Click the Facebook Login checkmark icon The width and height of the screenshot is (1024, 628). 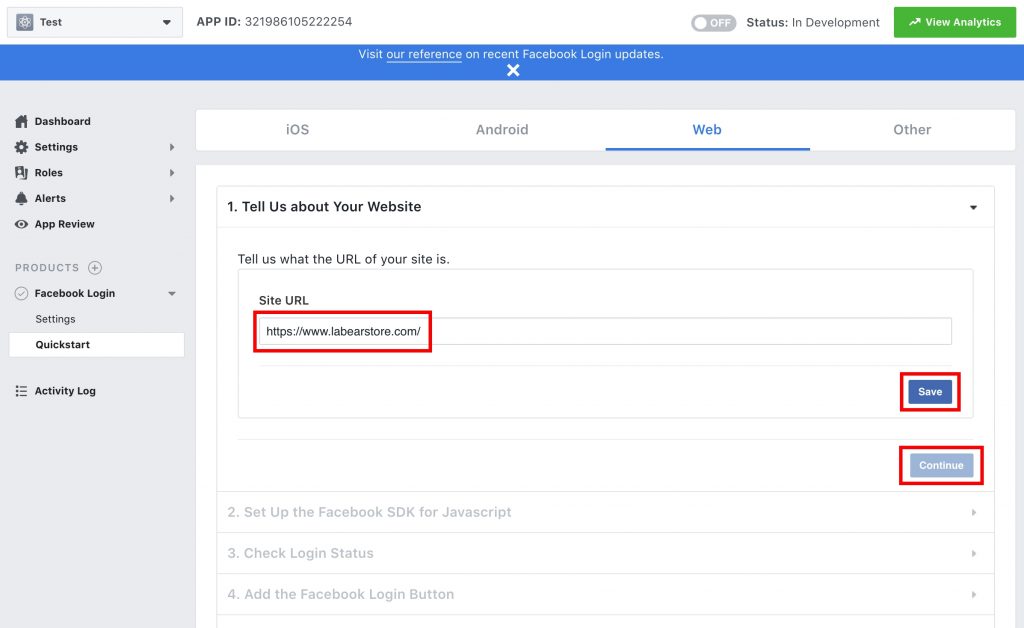(x=22, y=293)
